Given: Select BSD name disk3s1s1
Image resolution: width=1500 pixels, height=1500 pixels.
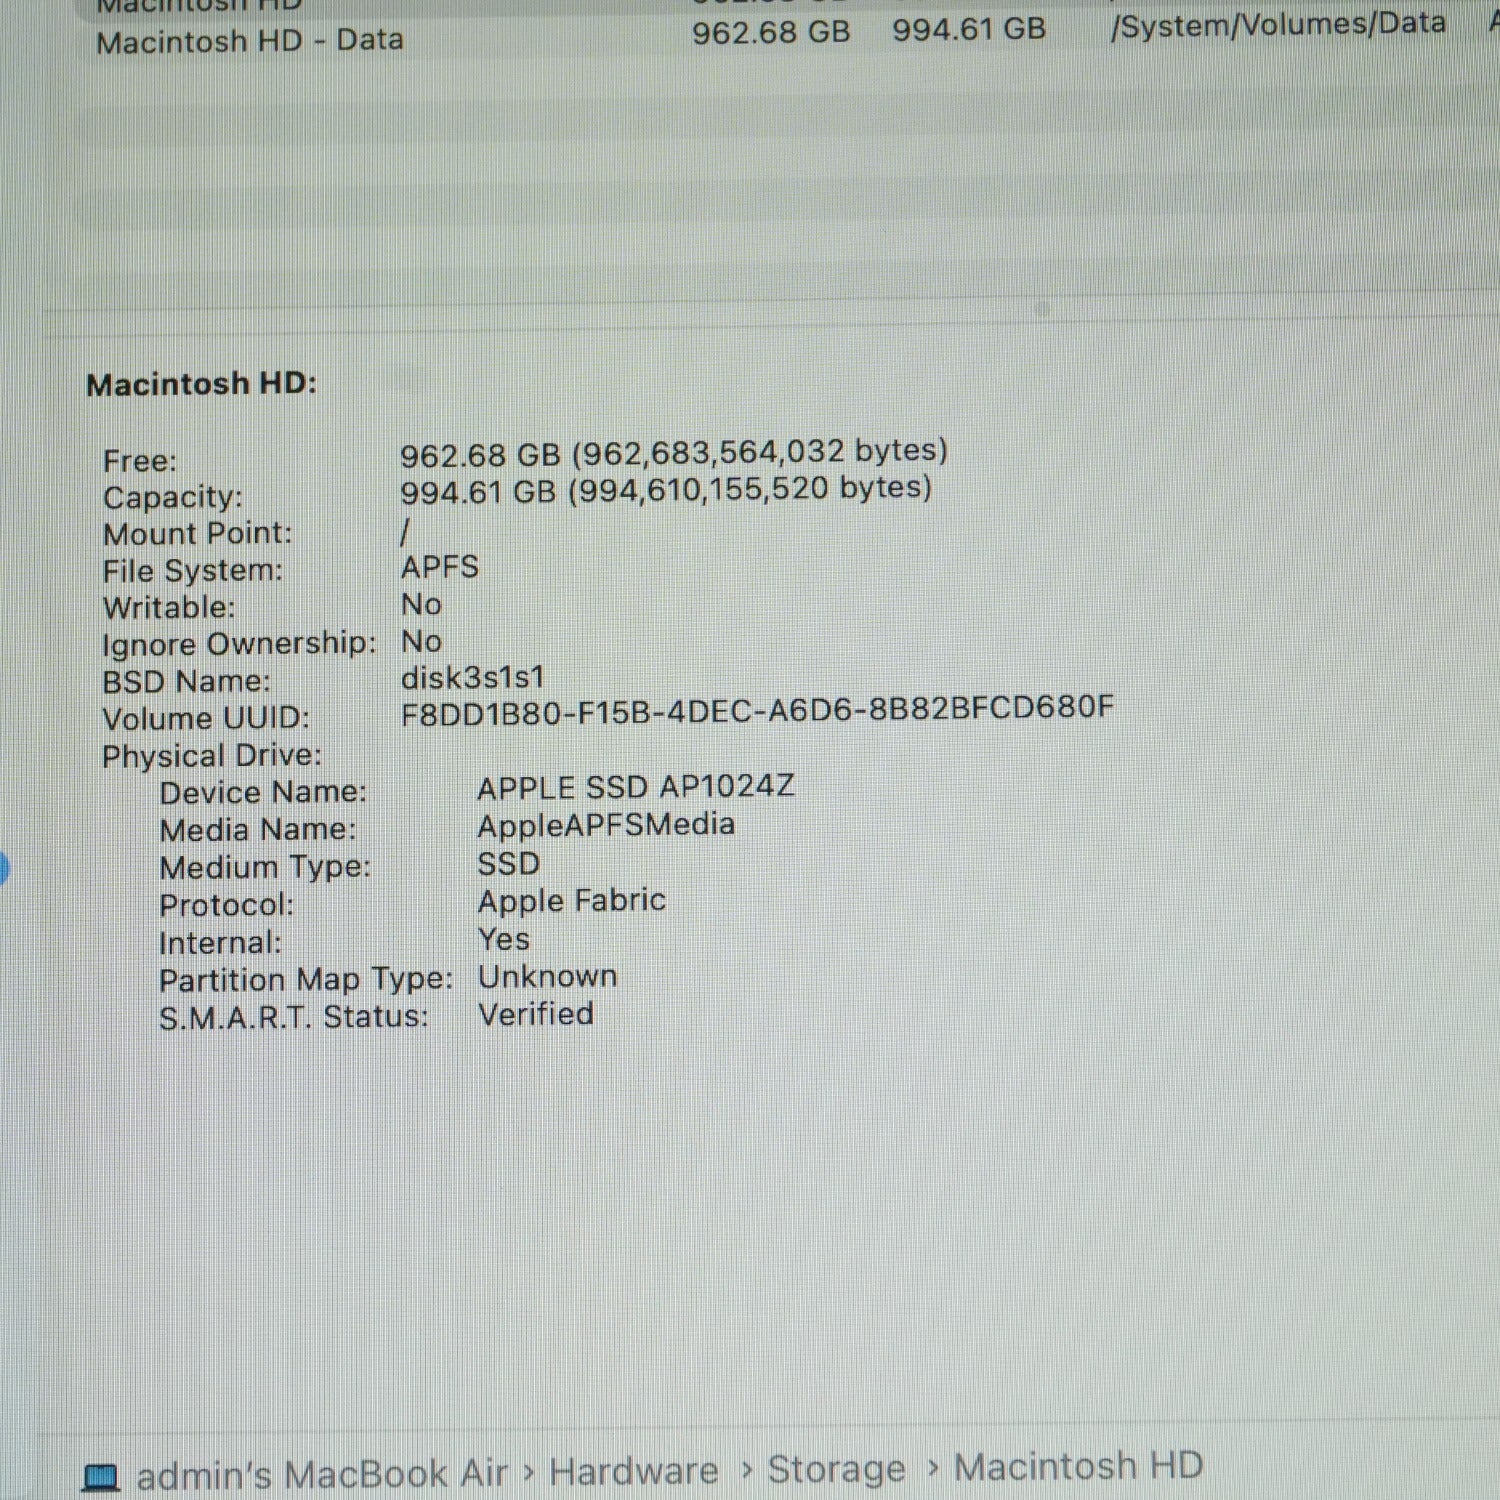Looking at the screenshot, I should click(x=473, y=678).
